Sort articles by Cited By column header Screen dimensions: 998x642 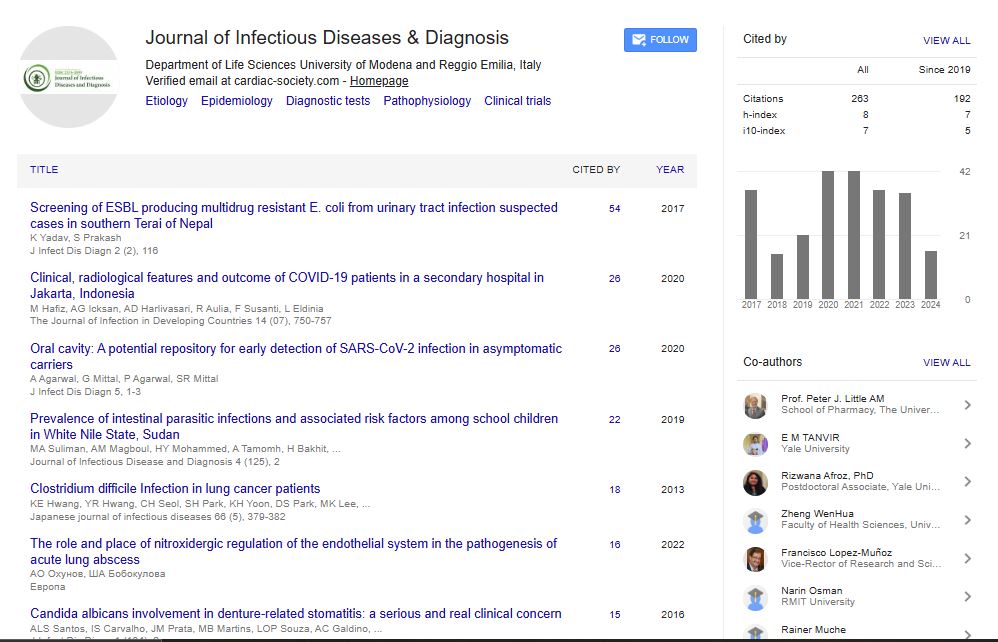point(596,169)
